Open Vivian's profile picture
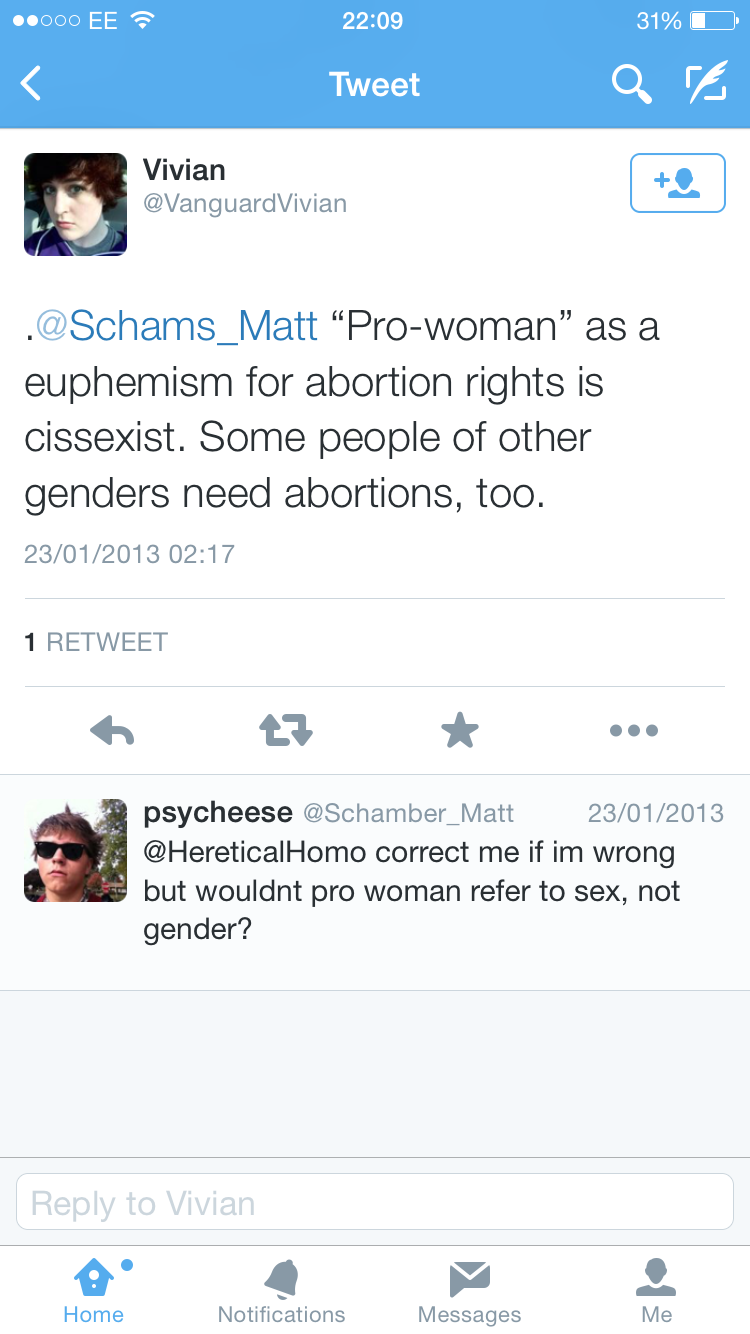 pos(76,205)
